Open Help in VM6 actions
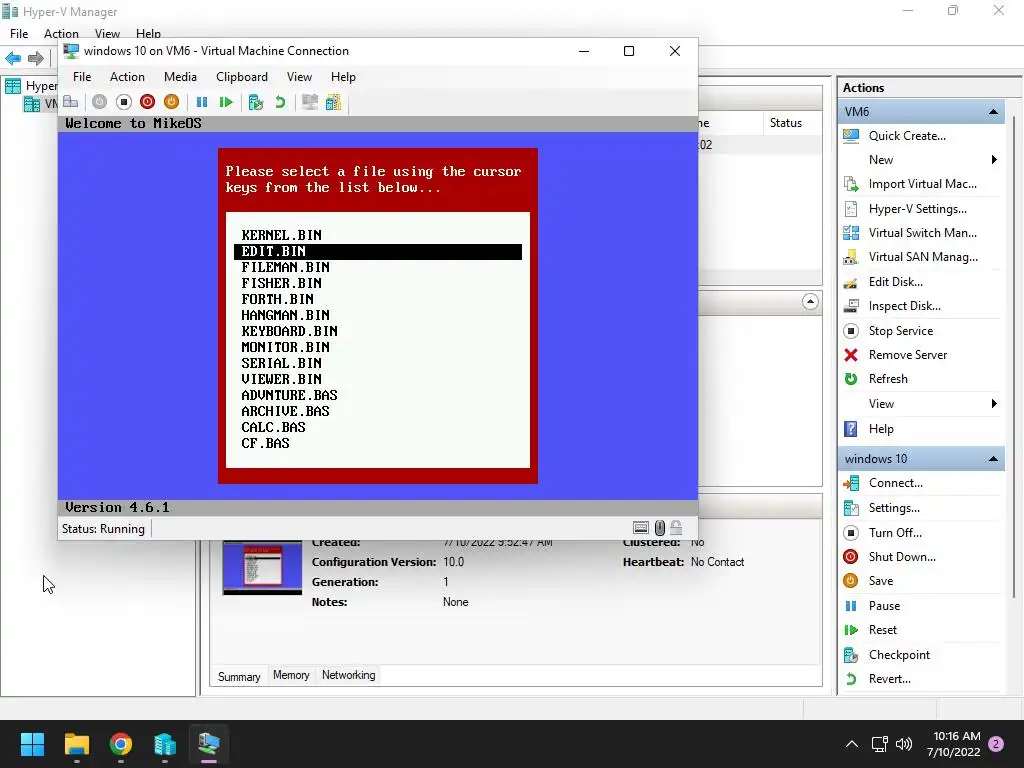 pos(881,429)
